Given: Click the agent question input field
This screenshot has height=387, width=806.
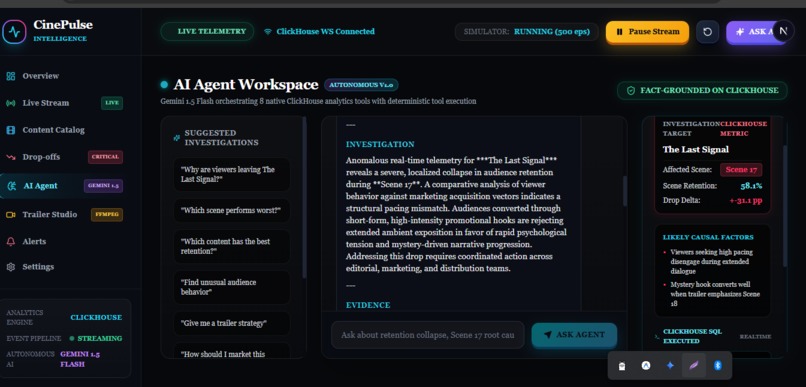Looking at the screenshot, I should 428,335.
